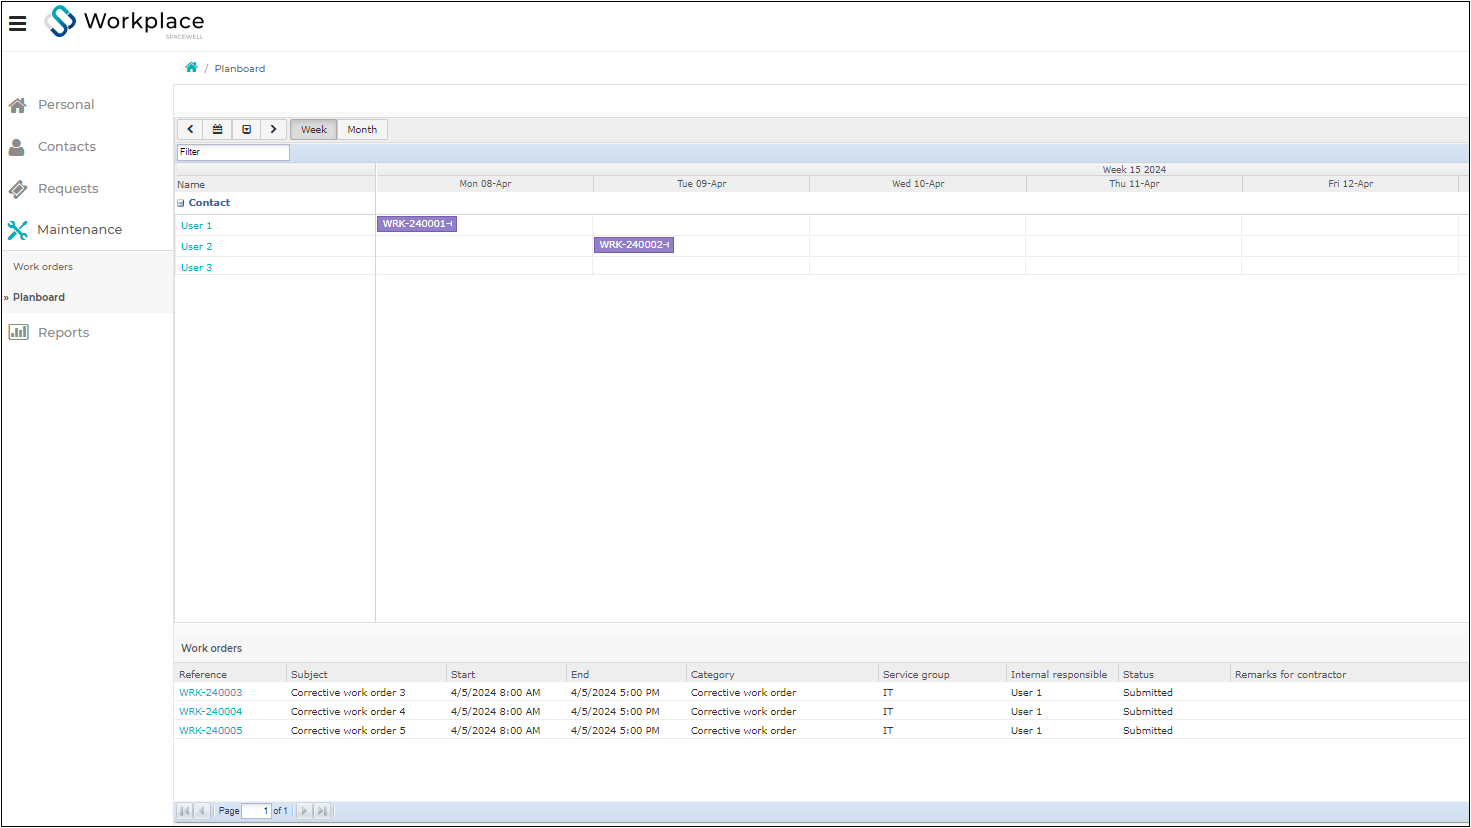
Task: Click the Maintenance tools icon
Action: [17, 230]
